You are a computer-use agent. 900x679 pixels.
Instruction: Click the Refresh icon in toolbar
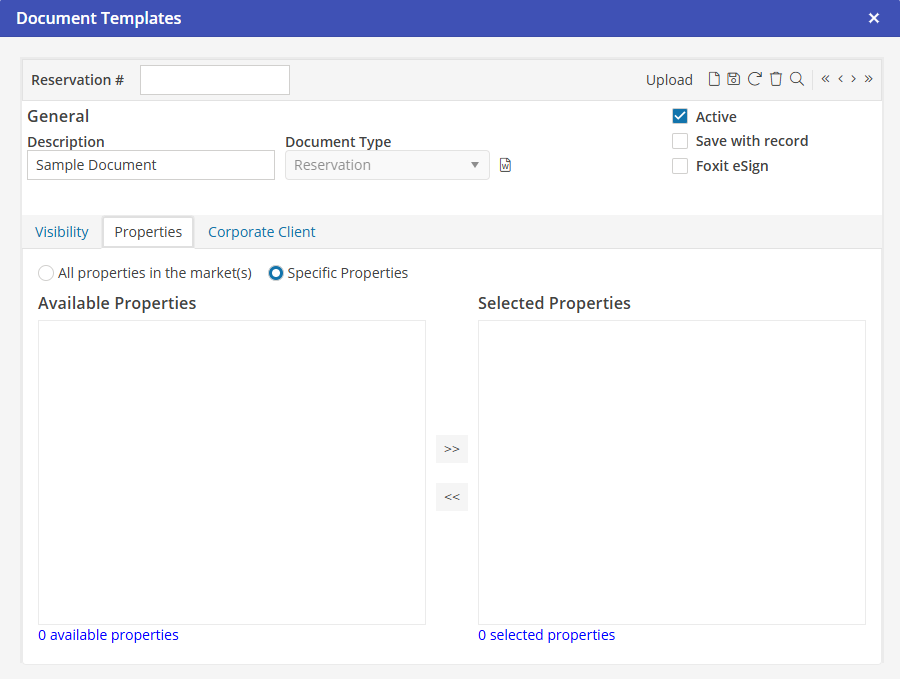click(755, 79)
